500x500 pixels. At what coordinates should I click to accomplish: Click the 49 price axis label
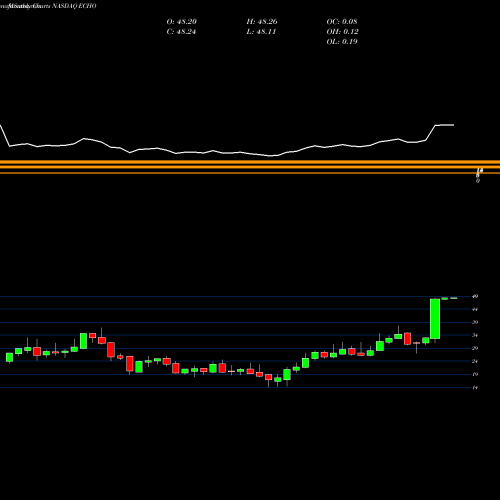tap(475, 296)
